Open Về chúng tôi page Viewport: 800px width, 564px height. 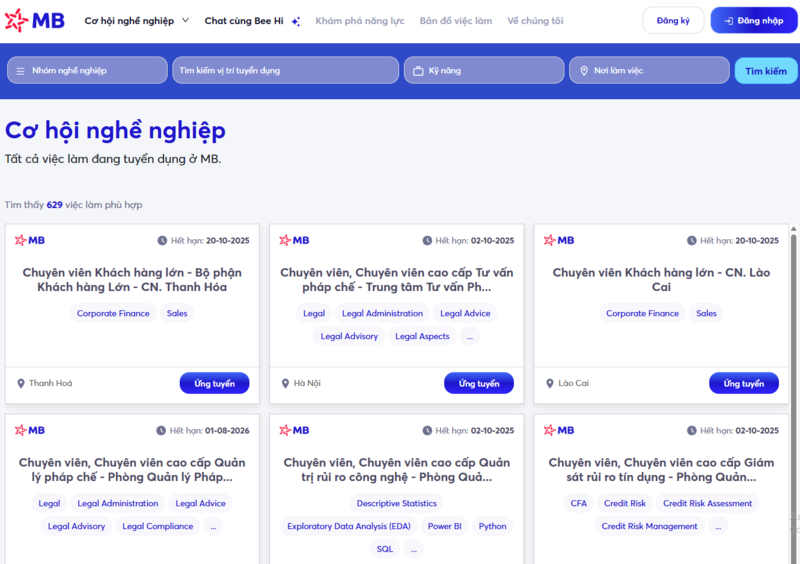point(535,21)
